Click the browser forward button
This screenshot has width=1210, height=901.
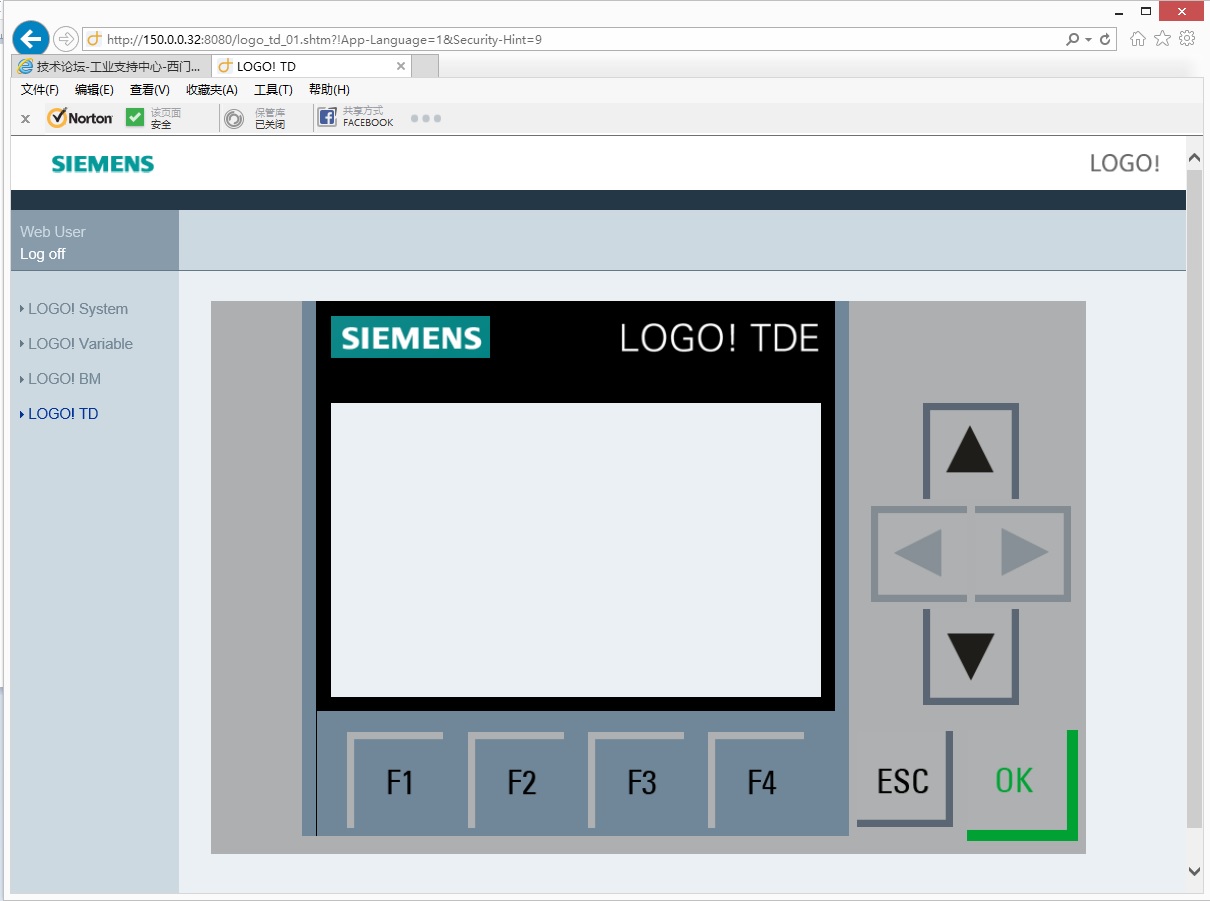click(x=65, y=39)
